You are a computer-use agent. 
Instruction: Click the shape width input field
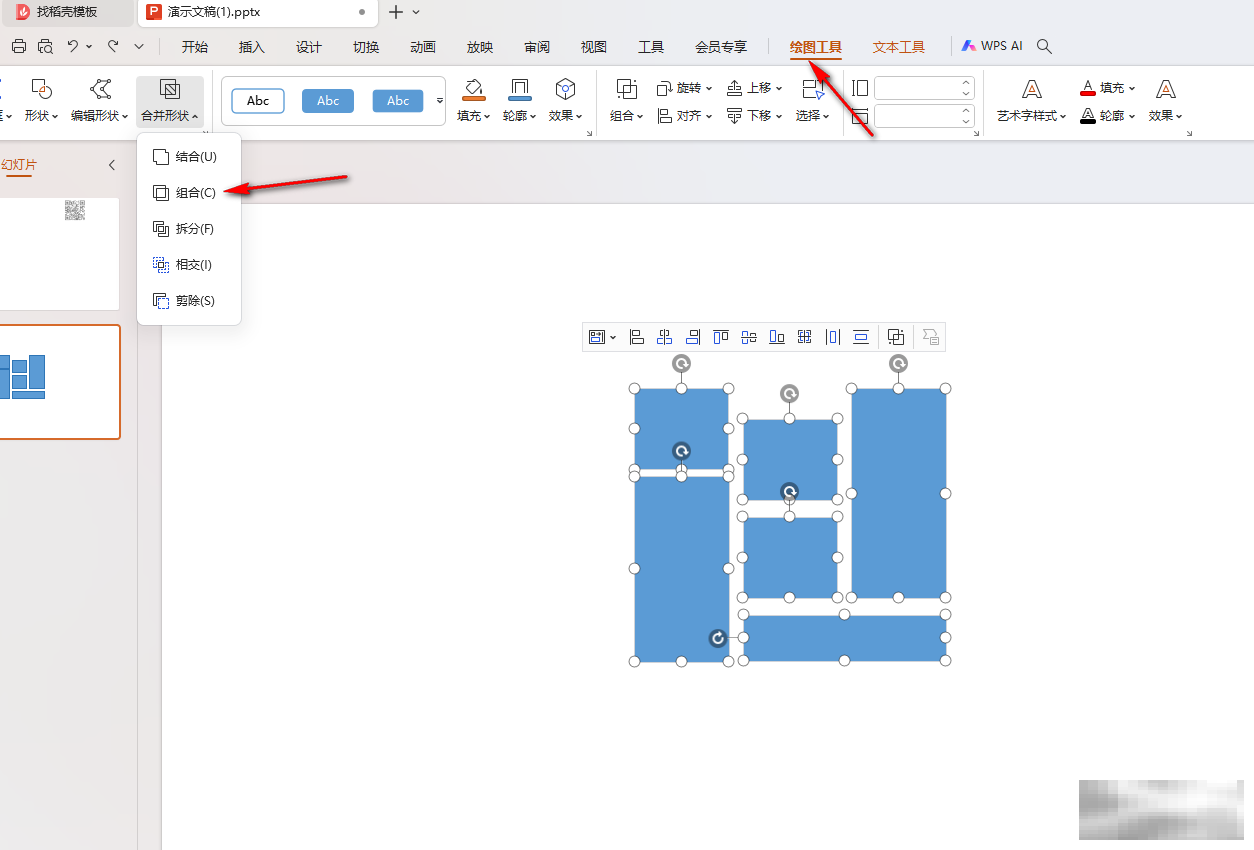[x=924, y=116]
